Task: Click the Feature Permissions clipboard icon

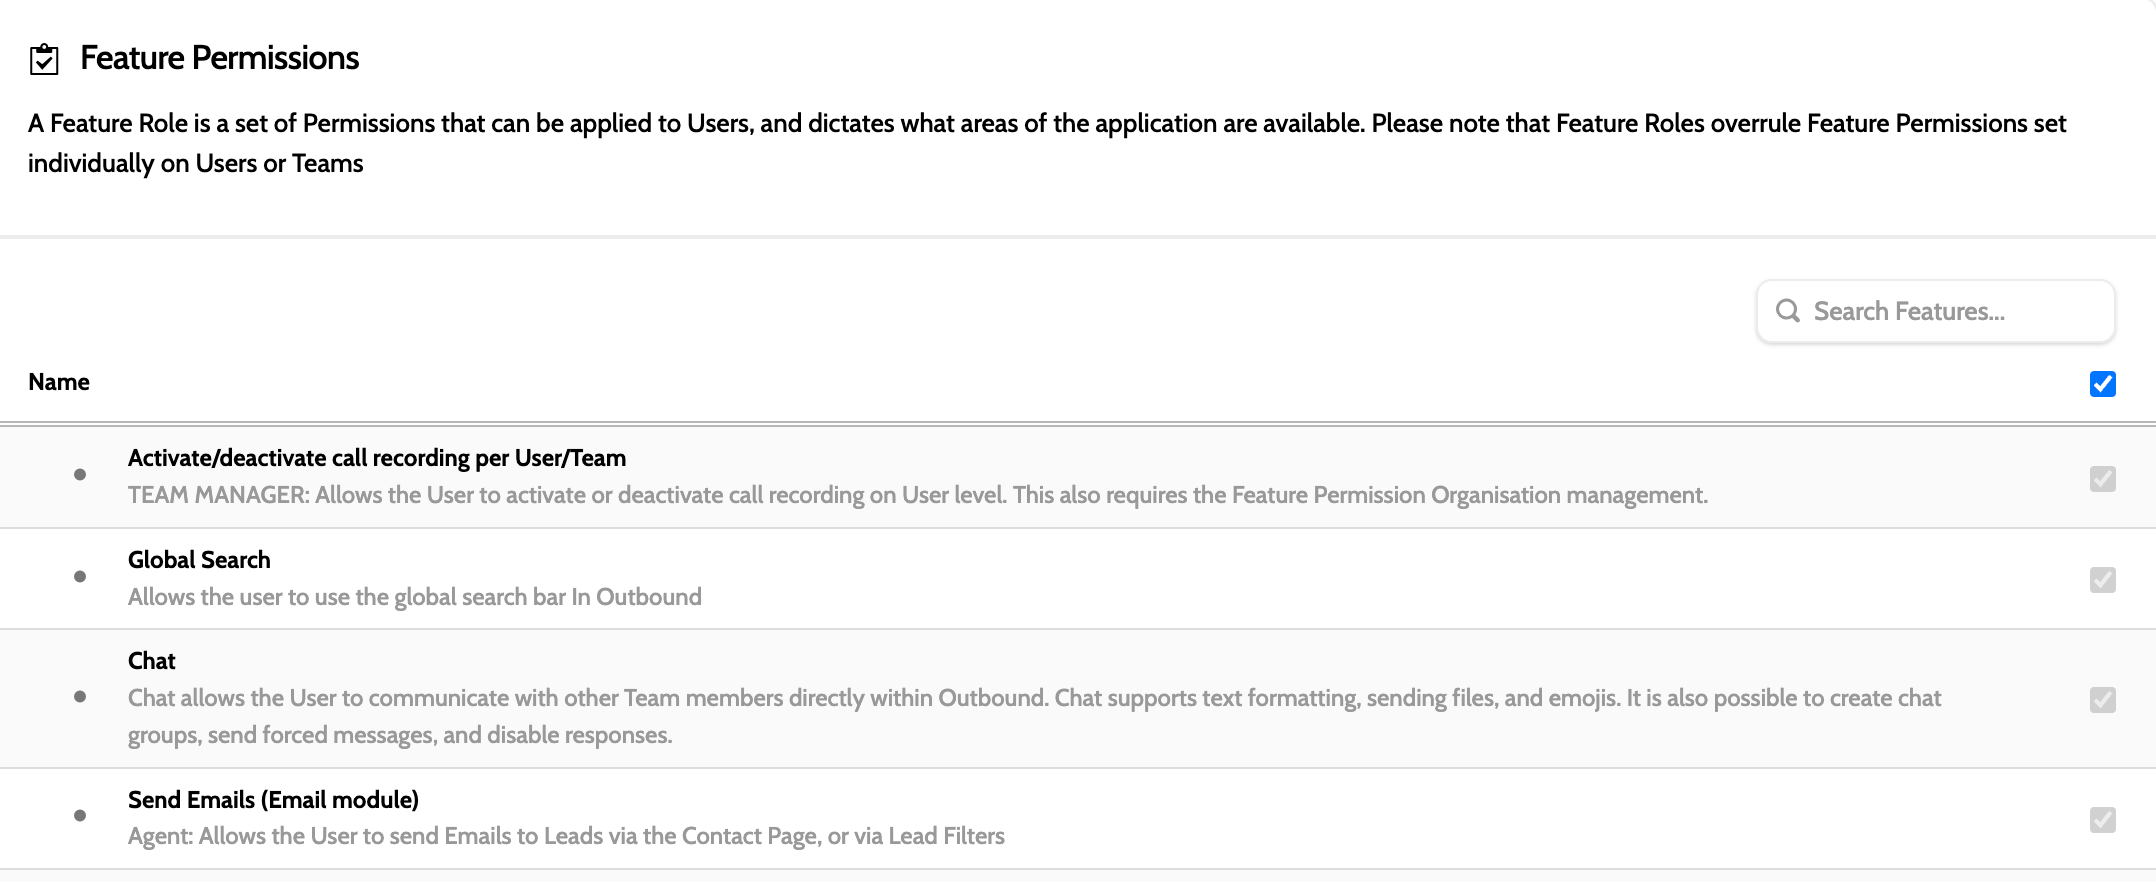Action: 44,59
